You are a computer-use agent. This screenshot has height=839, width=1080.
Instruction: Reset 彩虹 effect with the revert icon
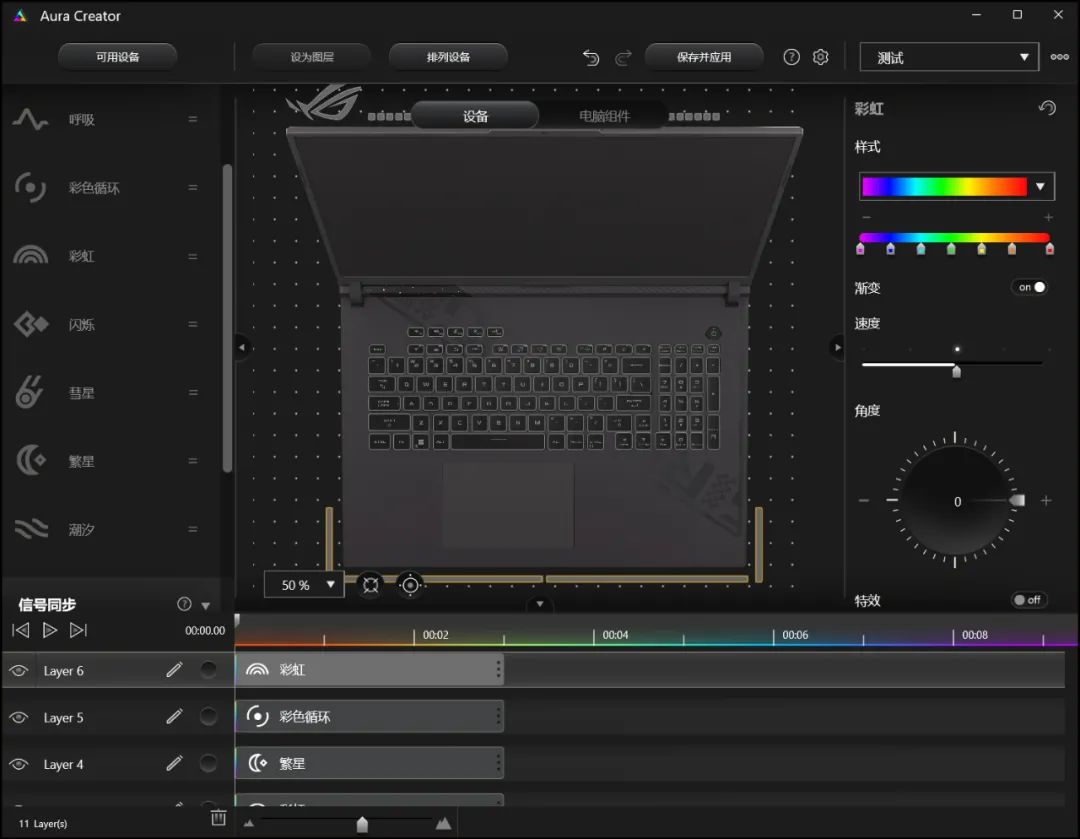1047,108
